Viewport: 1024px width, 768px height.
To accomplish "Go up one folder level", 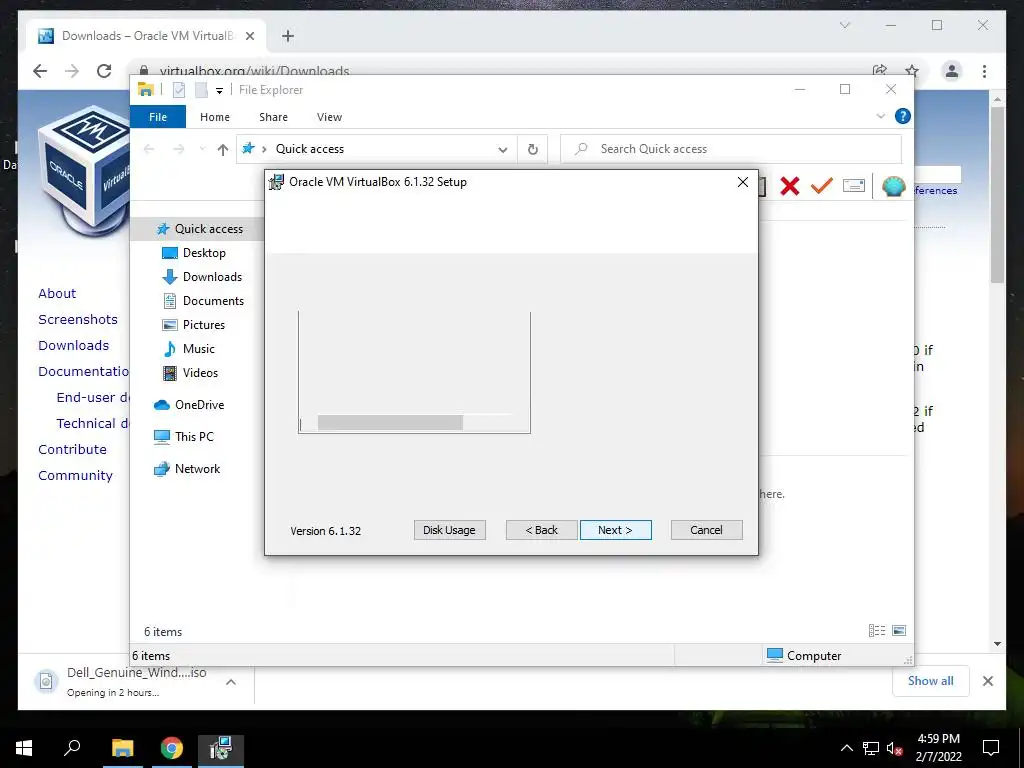I will 223,150.
